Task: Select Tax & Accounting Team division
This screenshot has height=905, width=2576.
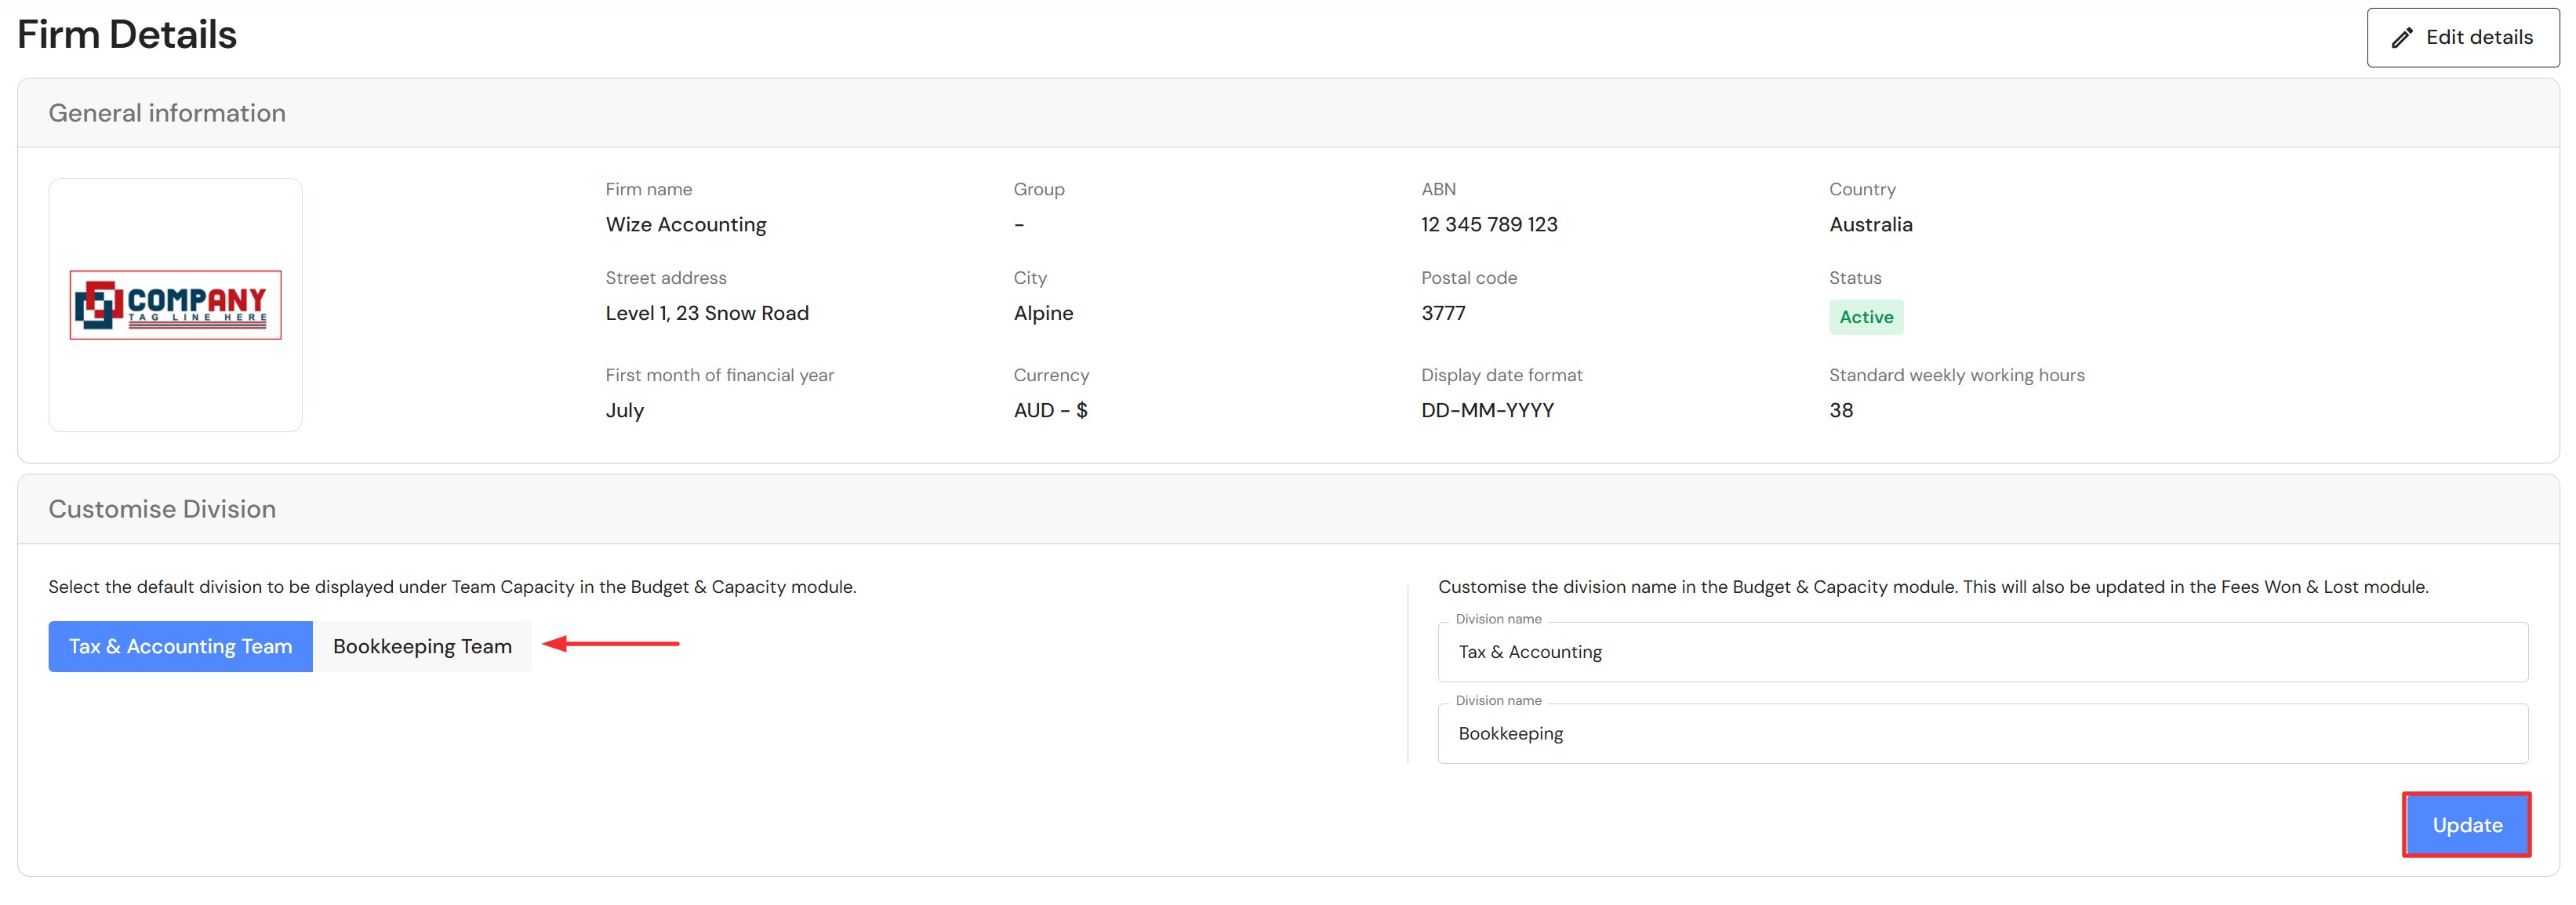Action: pyautogui.click(x=180, y=646)
